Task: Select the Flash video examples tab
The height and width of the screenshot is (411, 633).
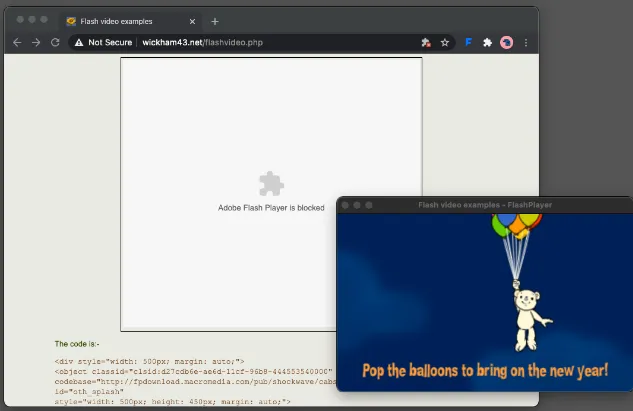Action: pyautogui.click(x=131, y=21)
